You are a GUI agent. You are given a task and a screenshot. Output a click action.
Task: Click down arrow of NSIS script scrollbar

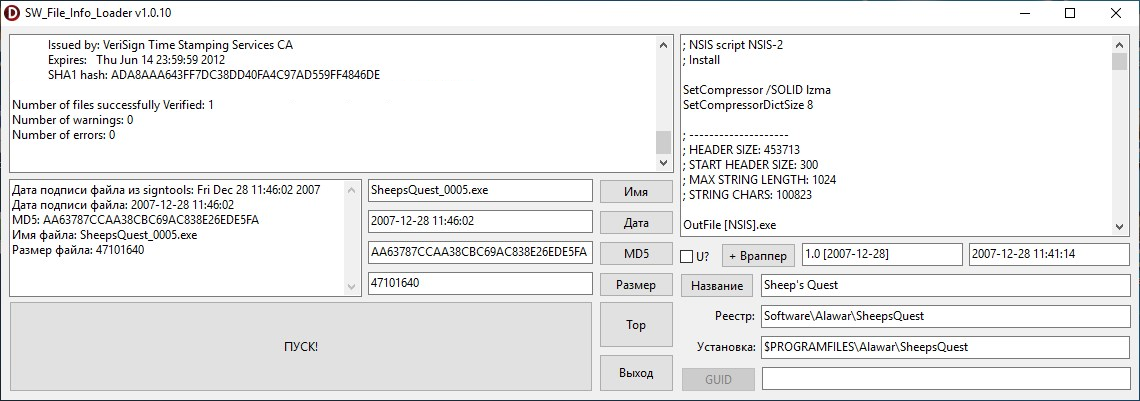pyautogui.click(x=1120, y=227)
